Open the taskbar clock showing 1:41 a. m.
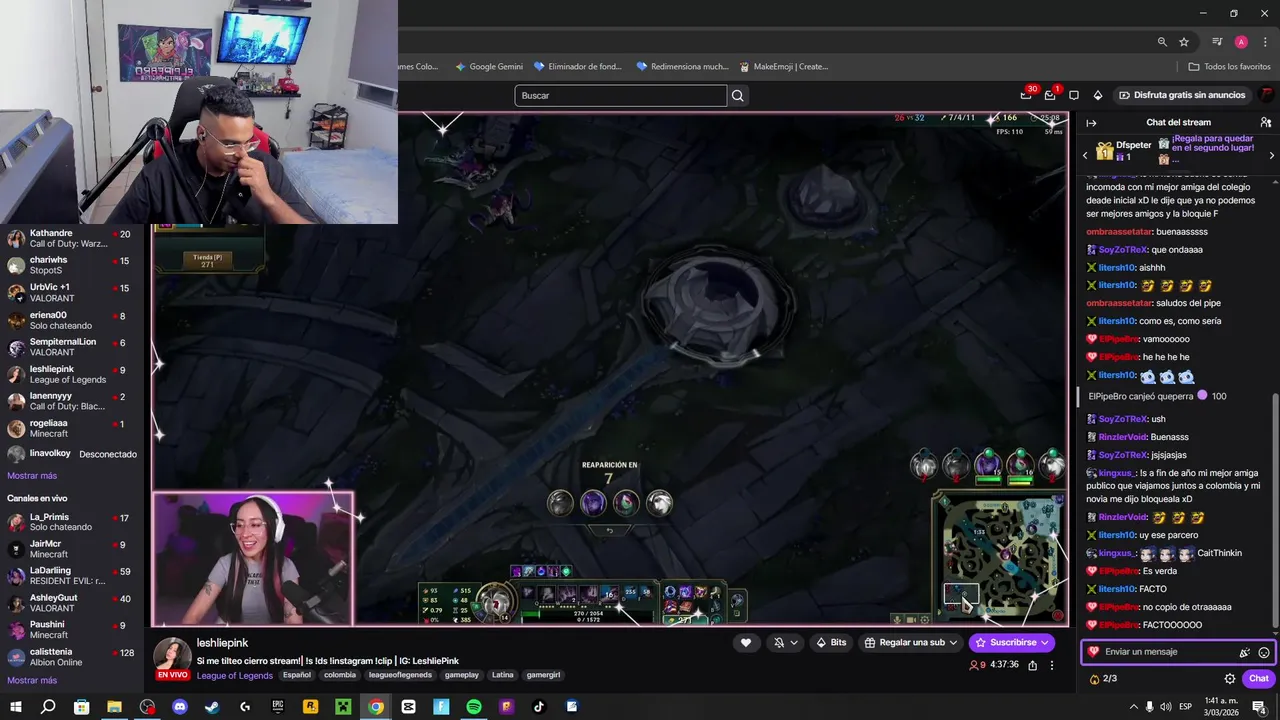The height and width of the screenshot is (720, 1280). coord(1222,706)
